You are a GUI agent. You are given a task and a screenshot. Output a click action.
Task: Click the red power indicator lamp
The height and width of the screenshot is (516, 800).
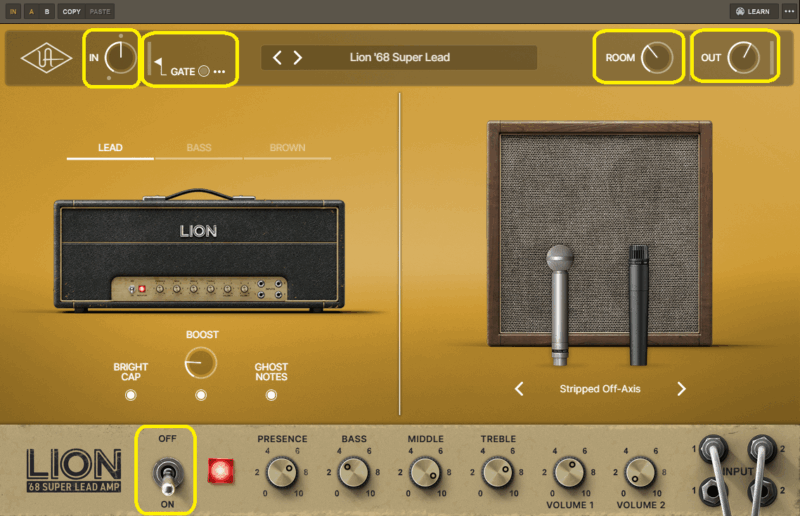pos(217,471)
